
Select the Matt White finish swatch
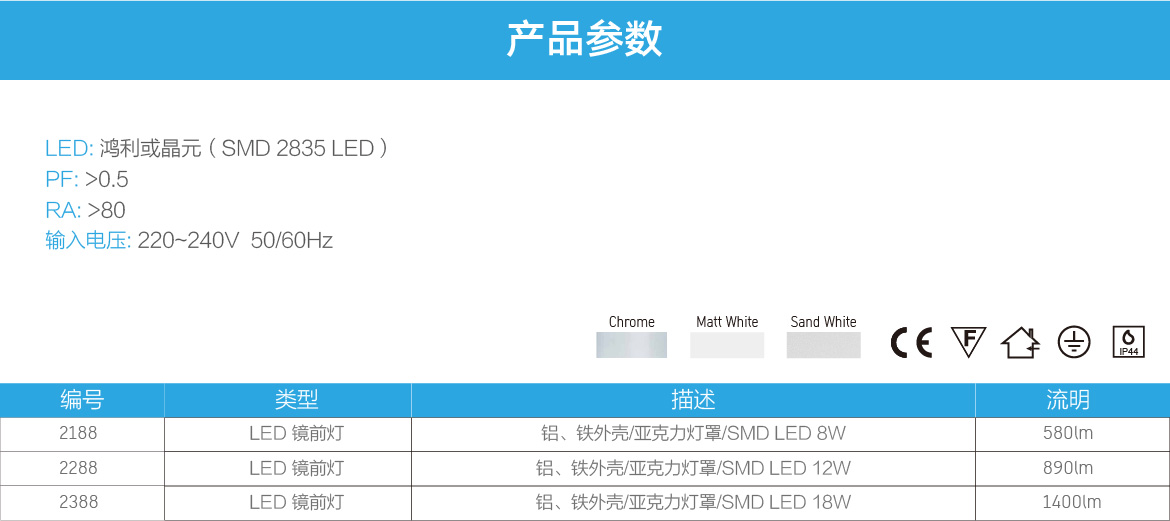tap(727, 345)
